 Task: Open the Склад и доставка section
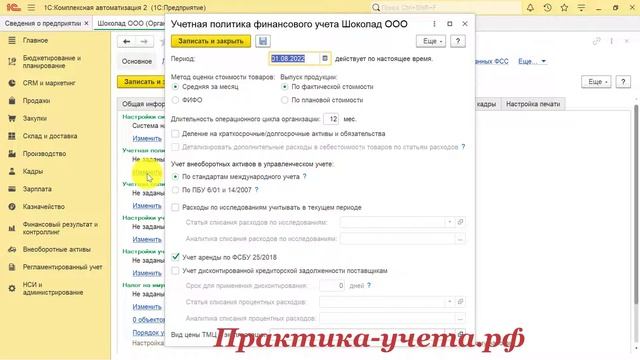(49, 136)
